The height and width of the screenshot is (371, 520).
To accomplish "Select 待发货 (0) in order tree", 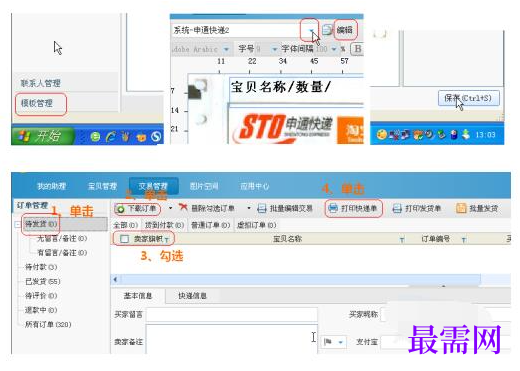I will click(41, 224).
